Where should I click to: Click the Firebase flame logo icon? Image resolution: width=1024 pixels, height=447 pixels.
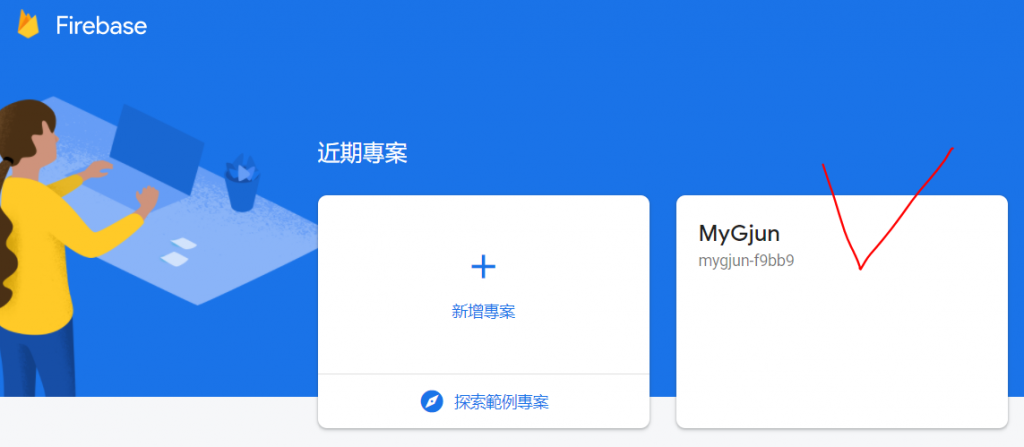click(28, 25)
